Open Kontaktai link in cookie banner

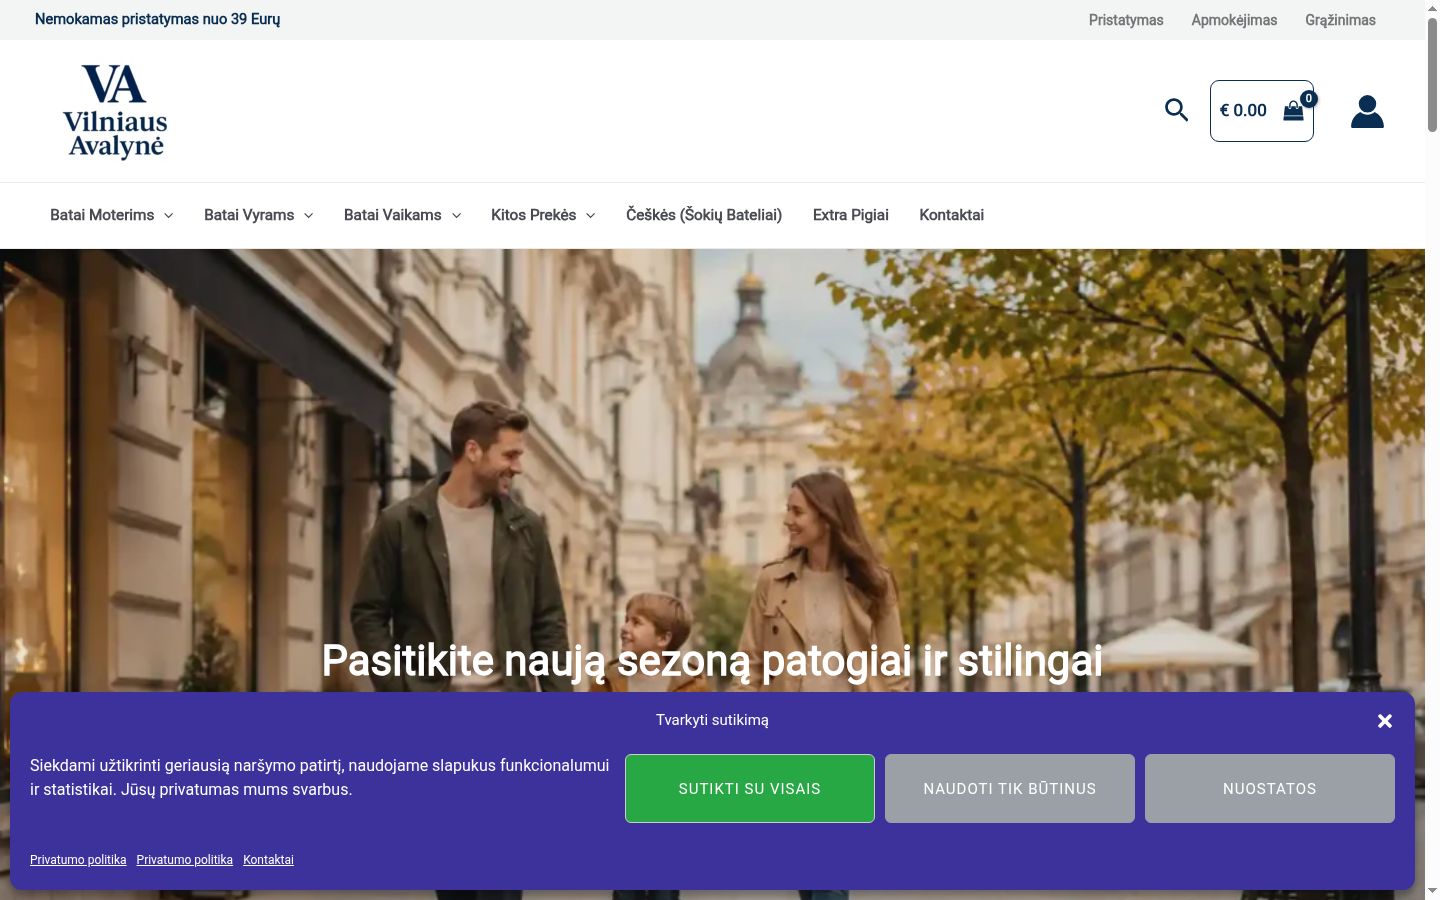pyautogui.click(x=268, y=860)
